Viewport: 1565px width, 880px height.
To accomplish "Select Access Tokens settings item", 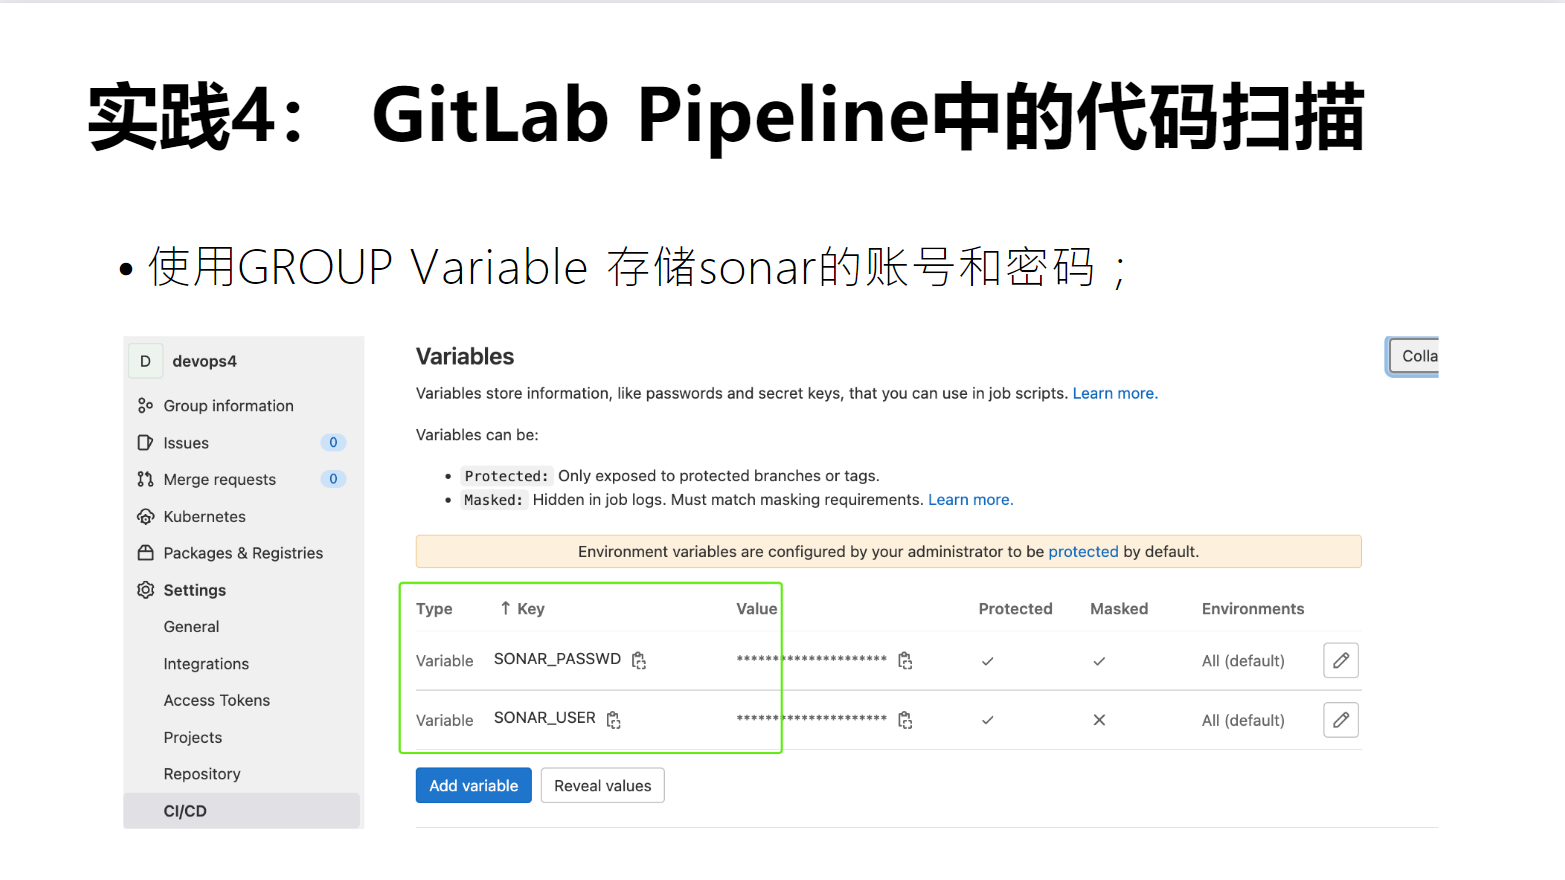I will tap(217, 701).
